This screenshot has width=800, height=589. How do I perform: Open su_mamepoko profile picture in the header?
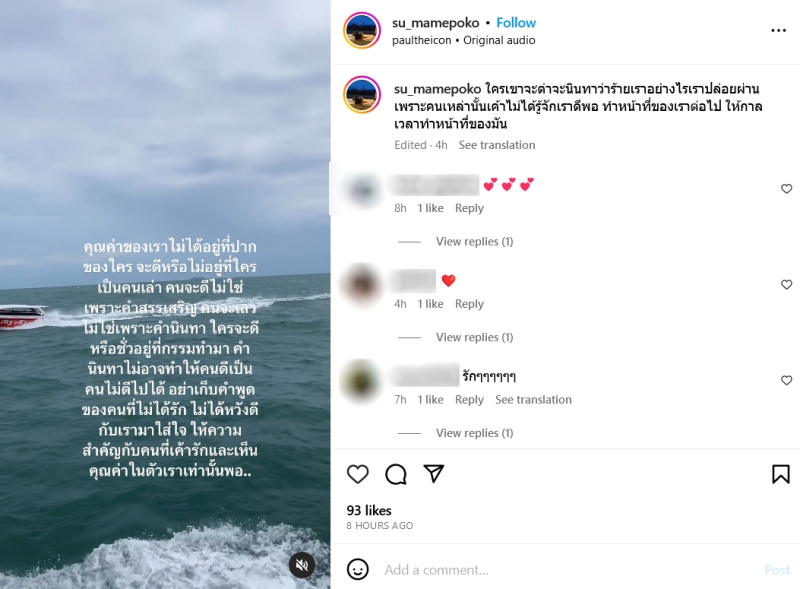(362, 31)
